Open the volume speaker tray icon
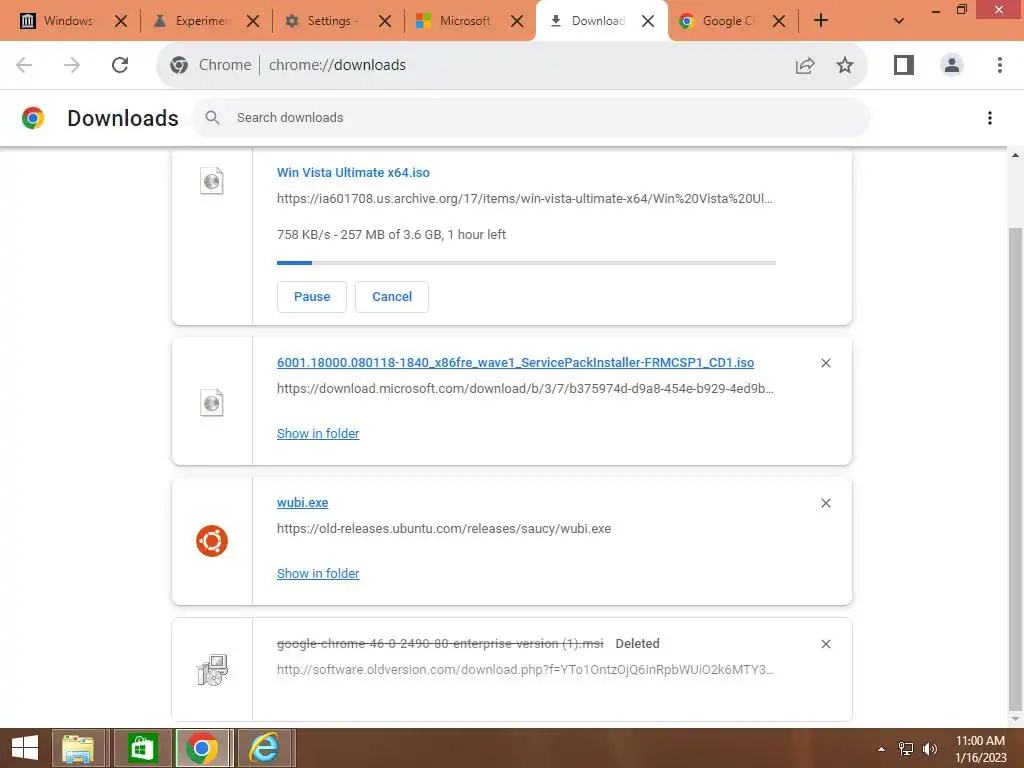Viewport: 1024px width, 768px height. pyautogui.click(x=929, y=749)
